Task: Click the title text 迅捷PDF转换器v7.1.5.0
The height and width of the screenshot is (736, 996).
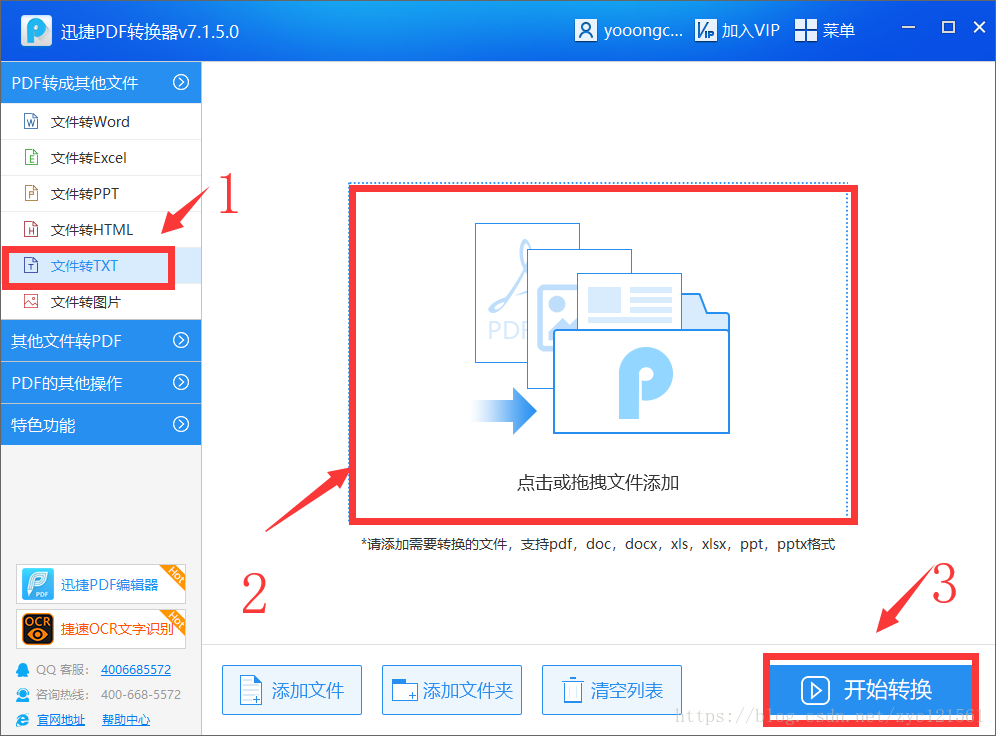Action: (x=150, y=31)
